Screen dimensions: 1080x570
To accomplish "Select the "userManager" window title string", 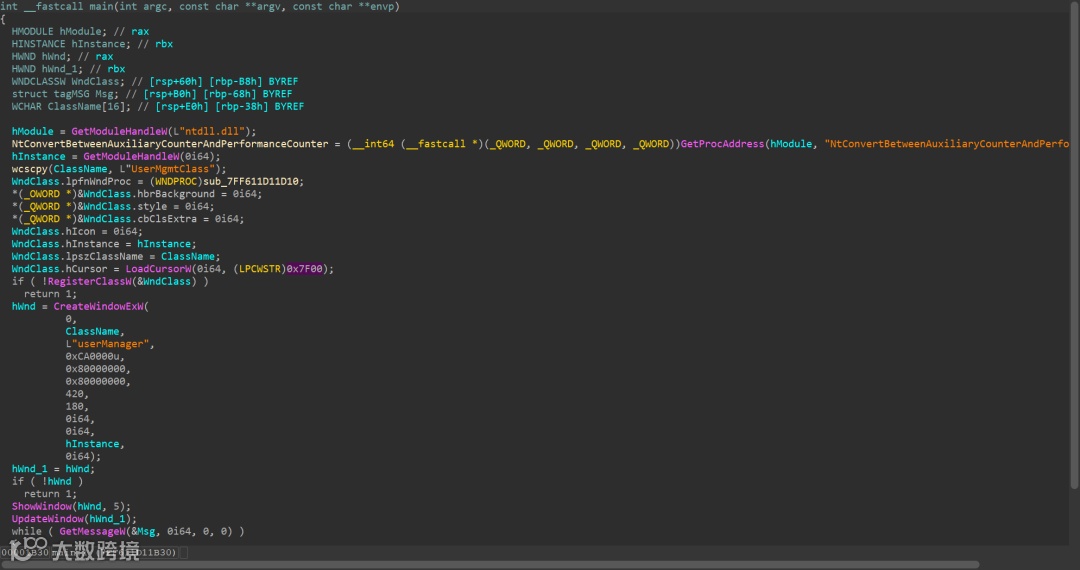I will [x=110, y=344].
